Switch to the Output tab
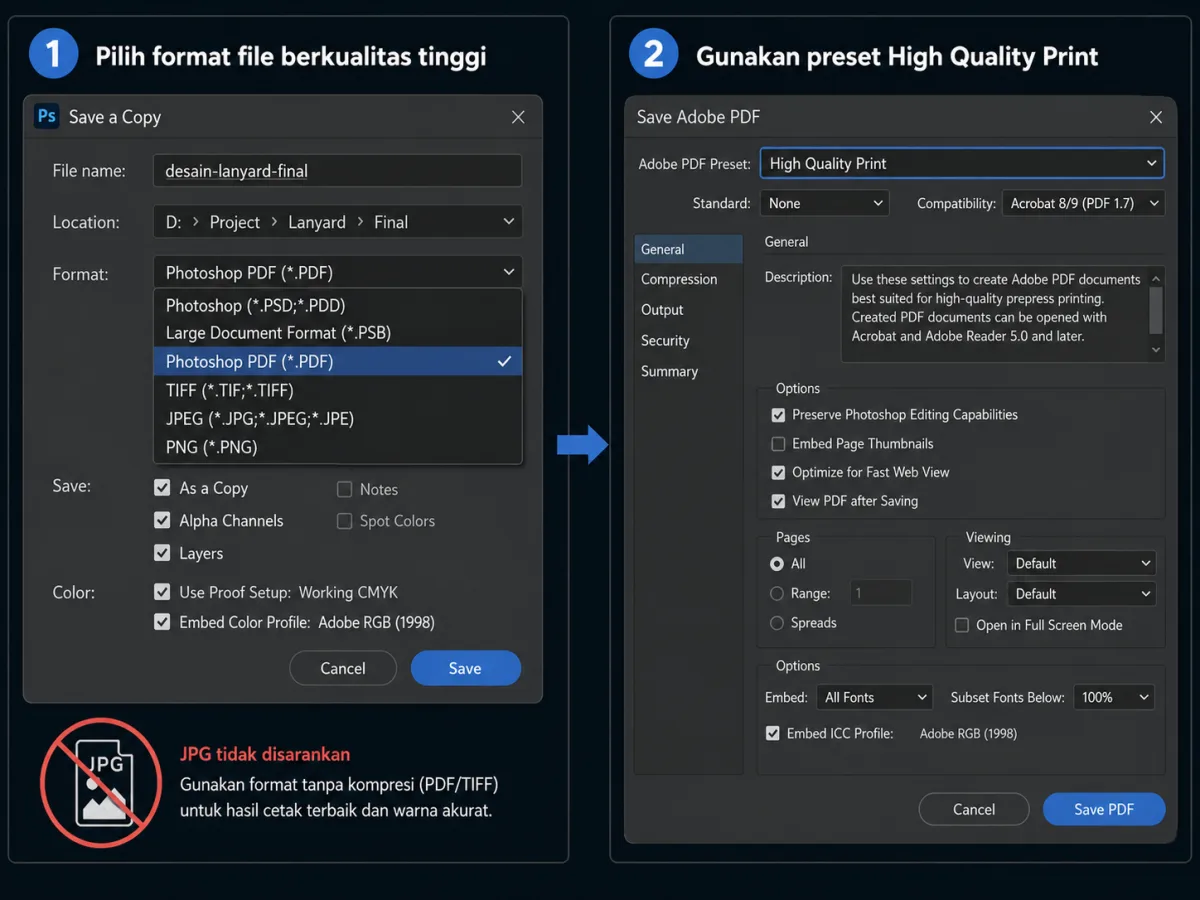This screenshot has width=1200, height=900. [689, 310]
